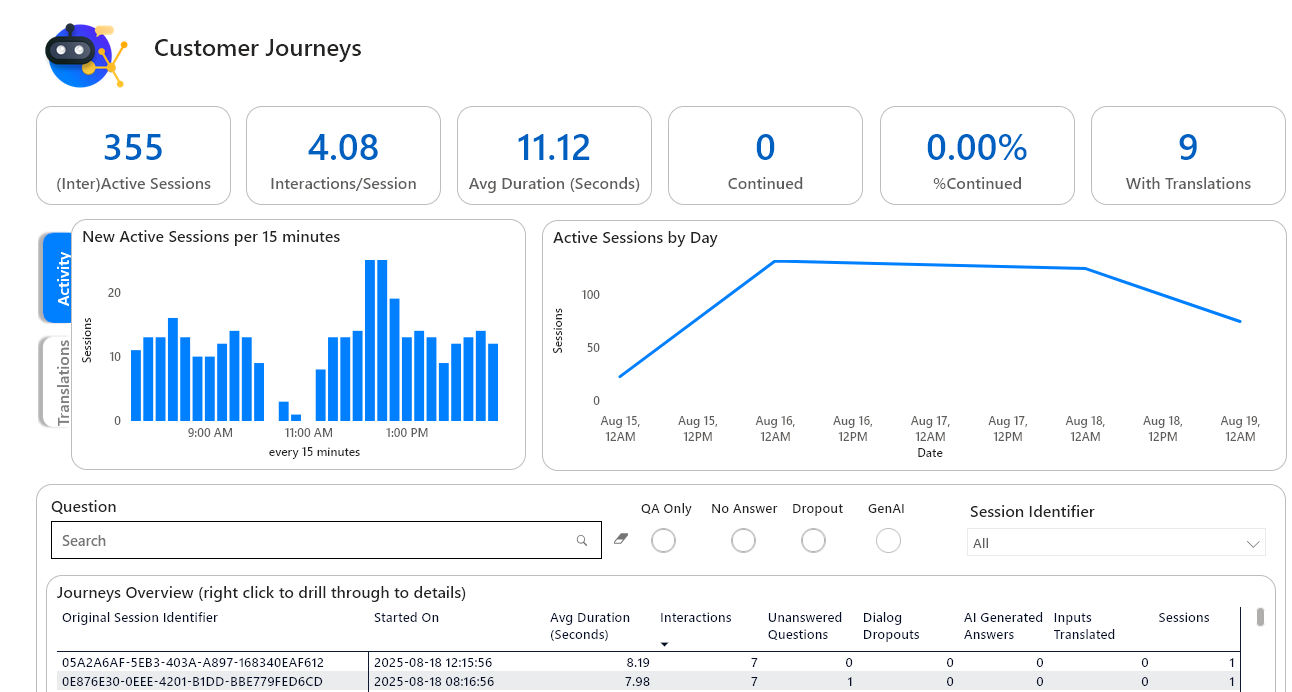The height and width of the screenshot is (692, 1292).
Task: Select the QA Only radio button
Action: point(663,541)
